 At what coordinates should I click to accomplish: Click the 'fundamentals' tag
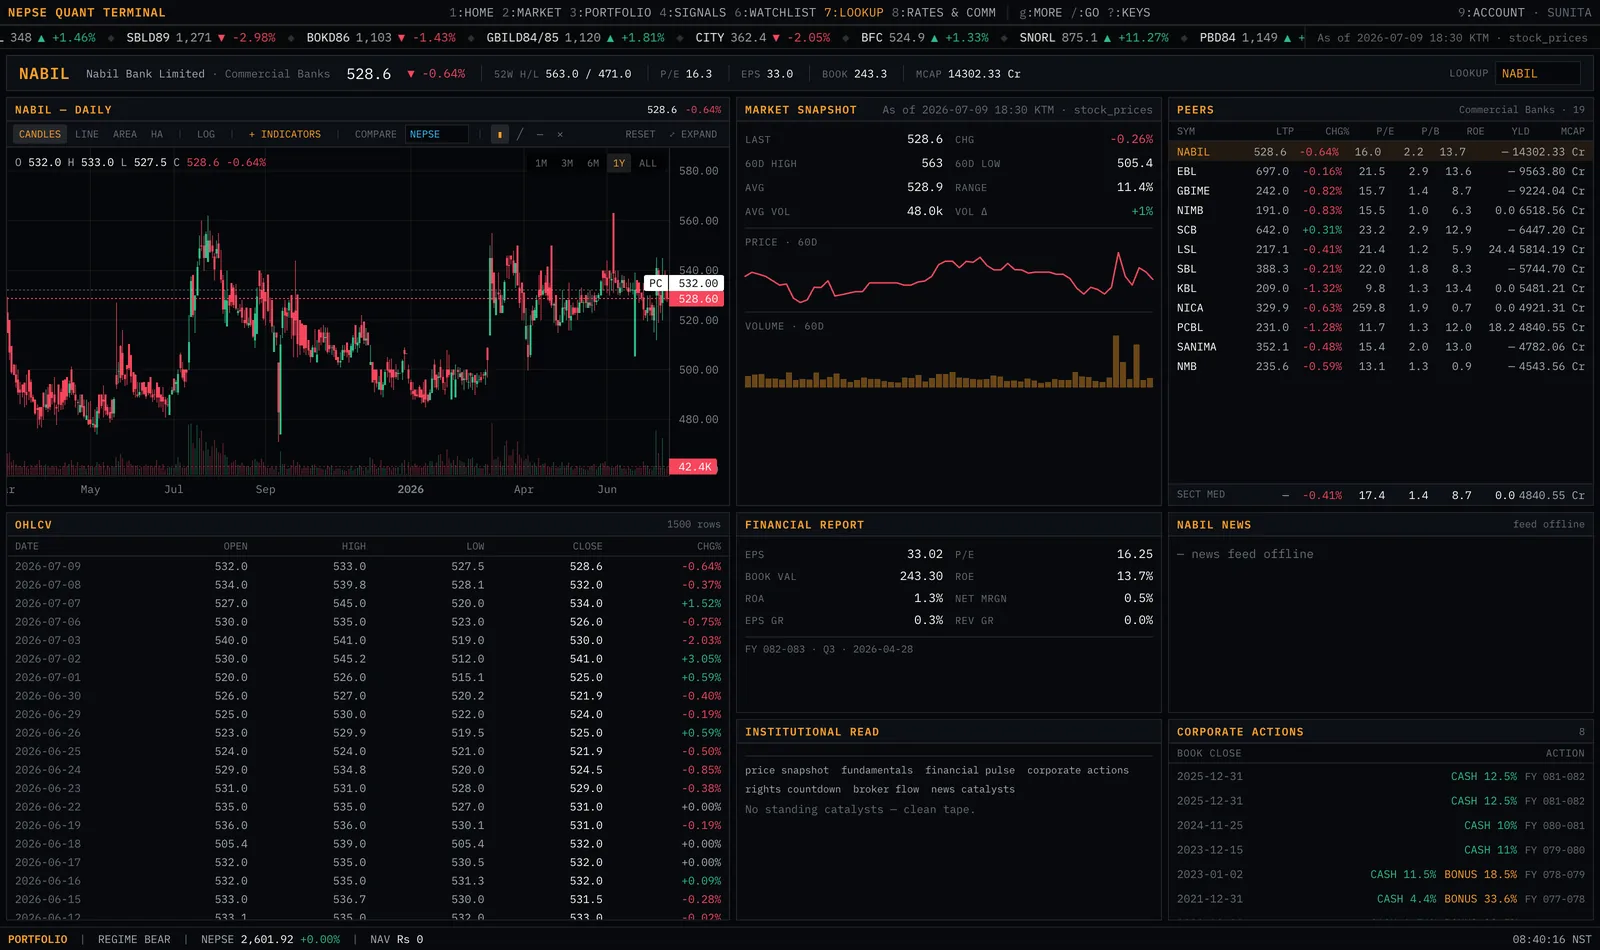click(877, 770)
